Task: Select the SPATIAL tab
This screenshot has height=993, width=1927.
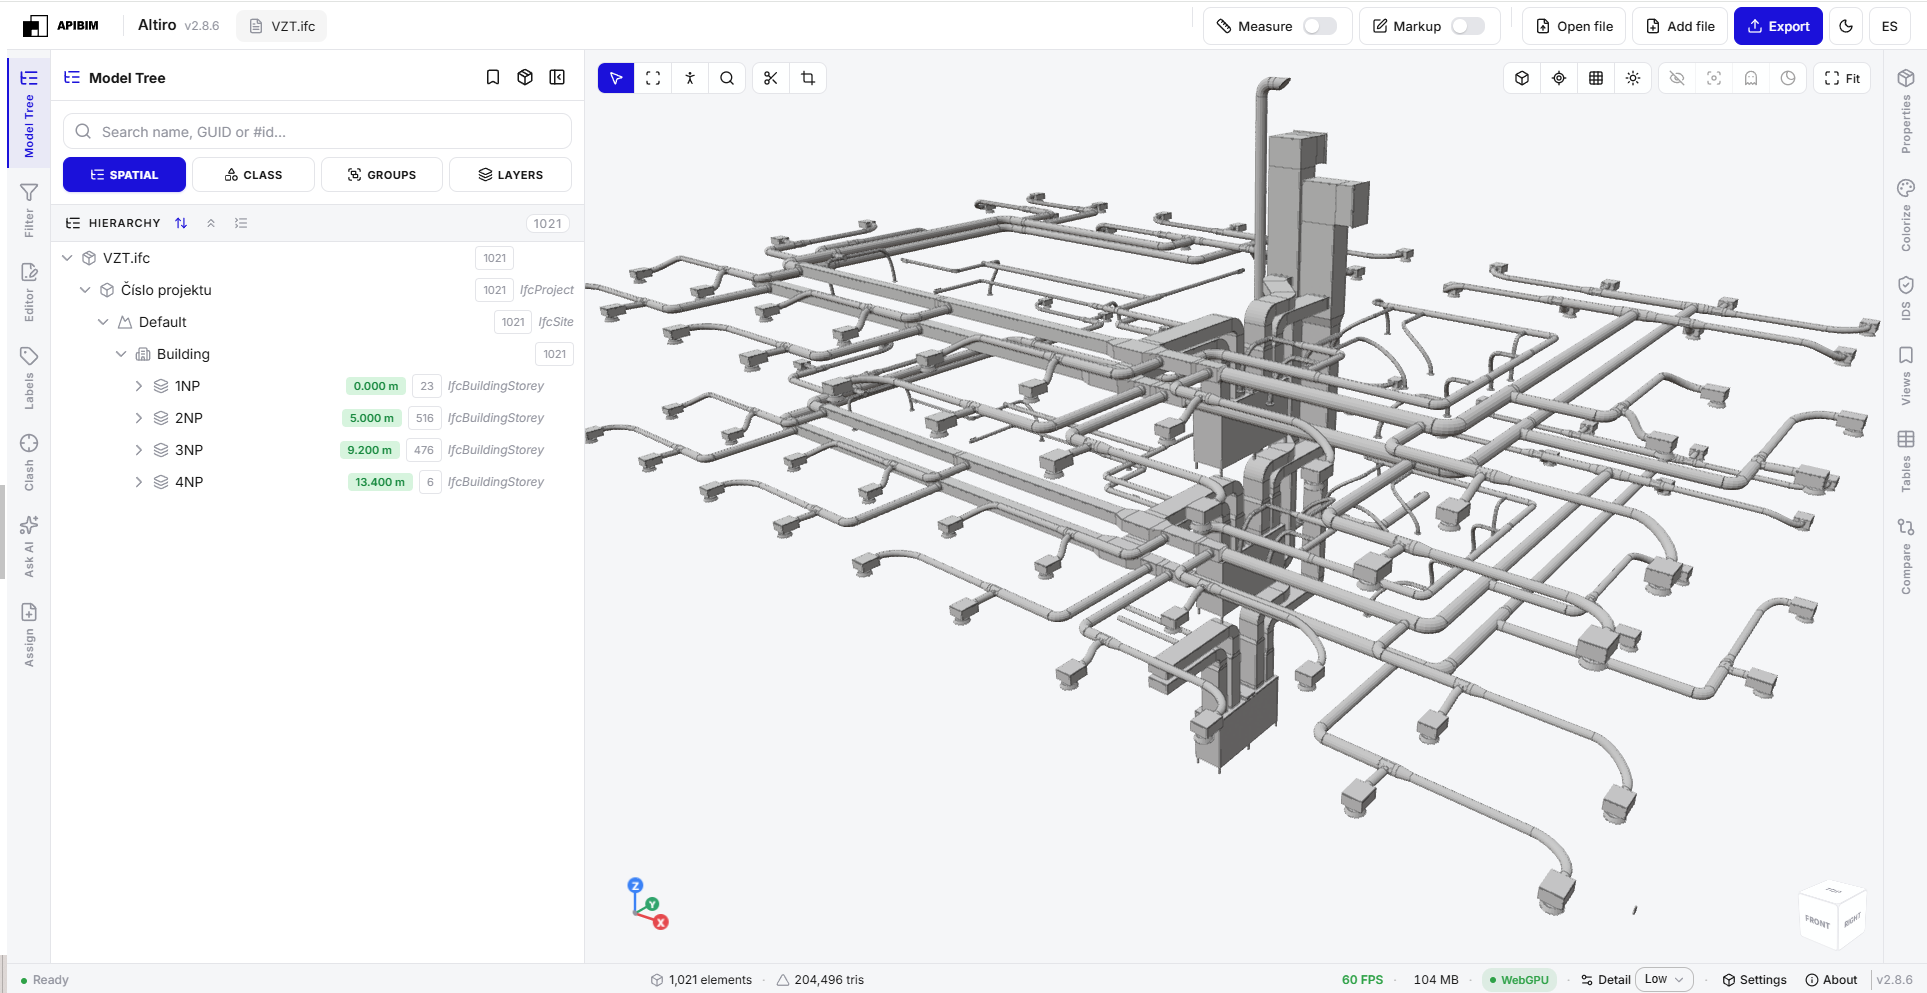Action: tap(124, 174)
